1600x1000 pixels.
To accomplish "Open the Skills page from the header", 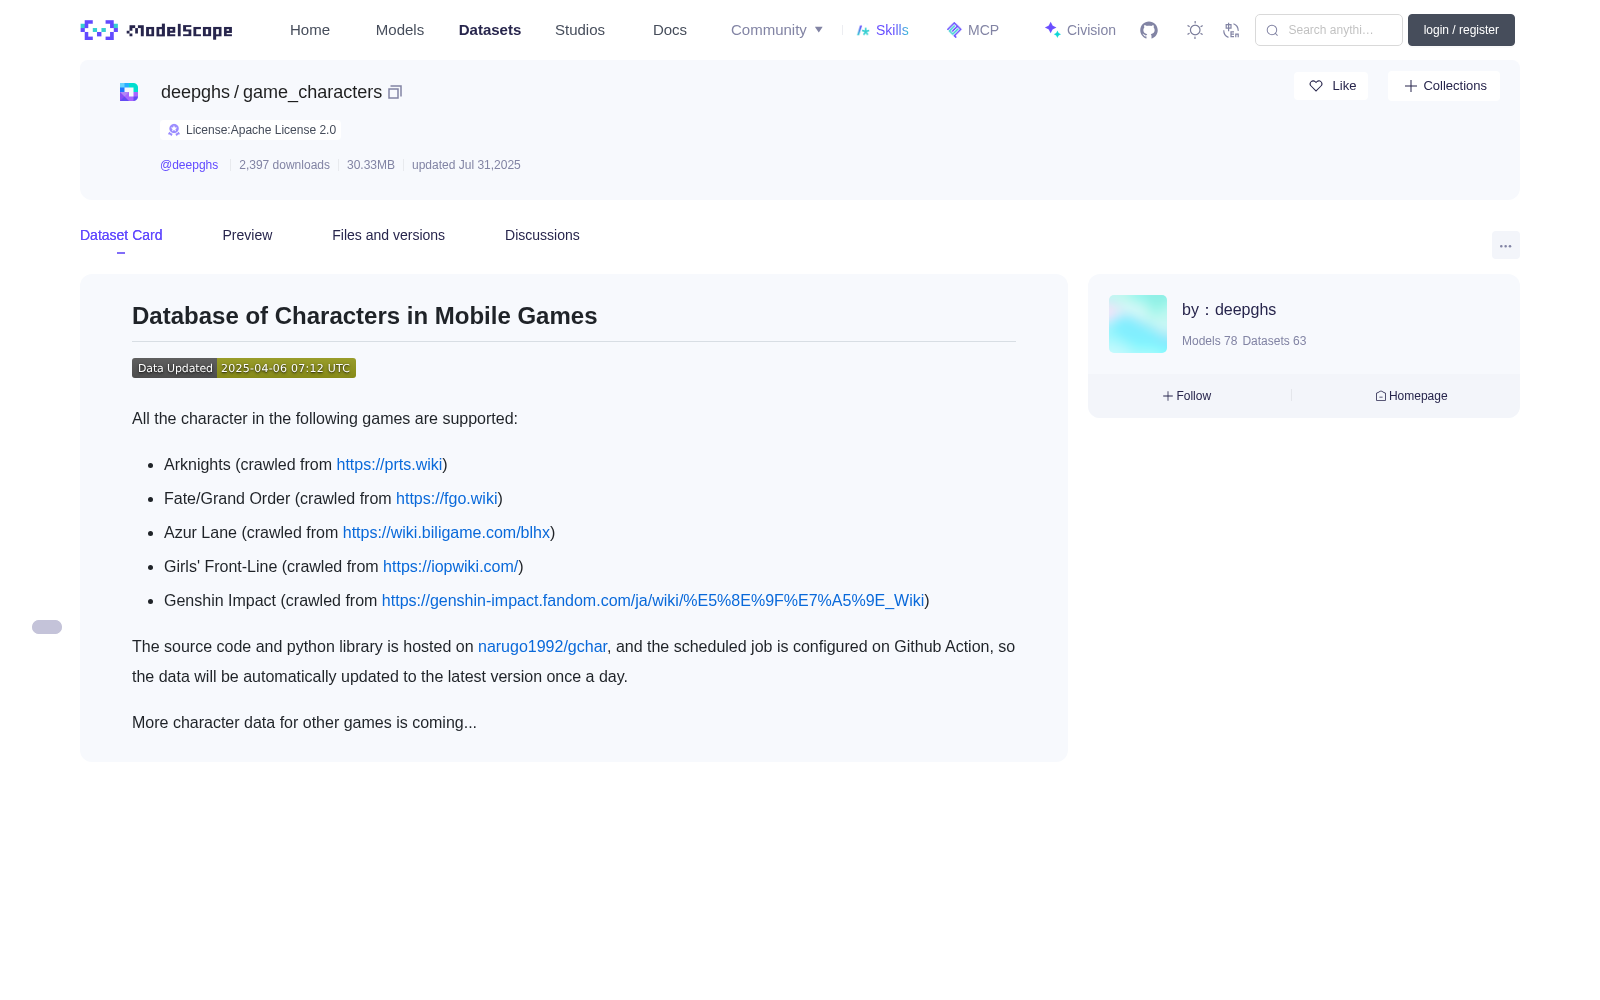I will pos(882,30).
